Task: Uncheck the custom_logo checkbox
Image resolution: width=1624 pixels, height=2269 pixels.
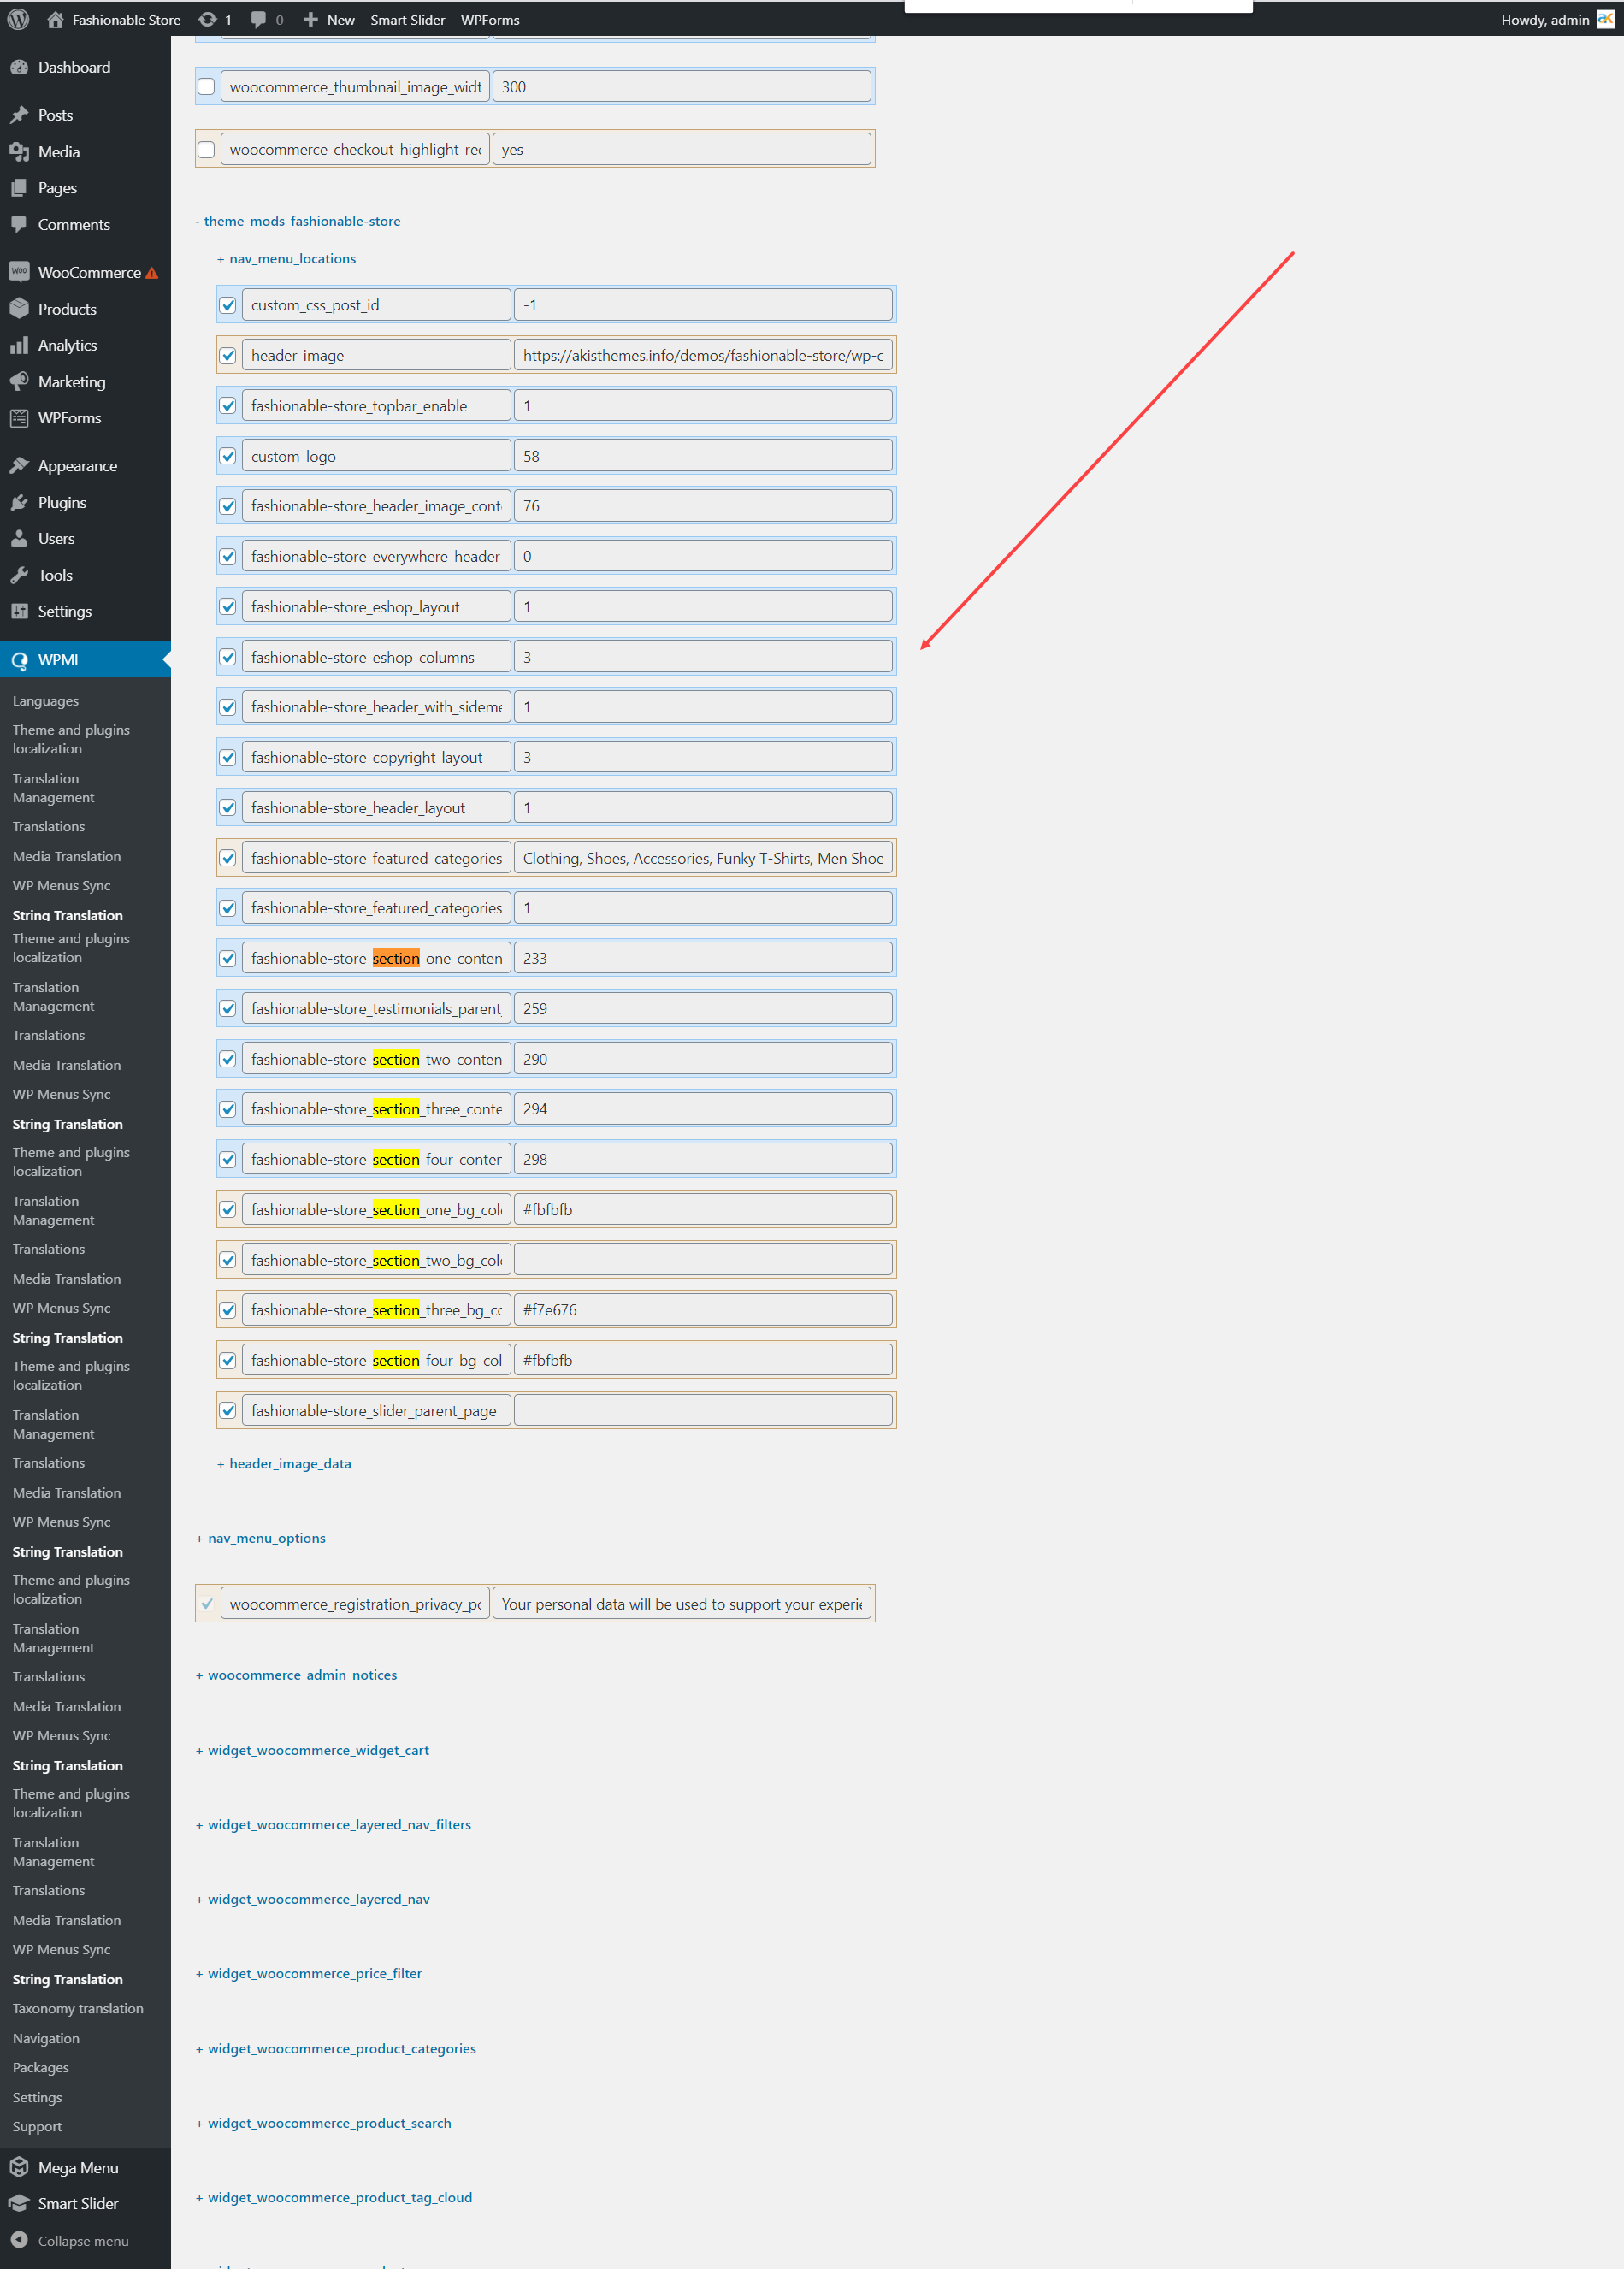Action: 228,457
